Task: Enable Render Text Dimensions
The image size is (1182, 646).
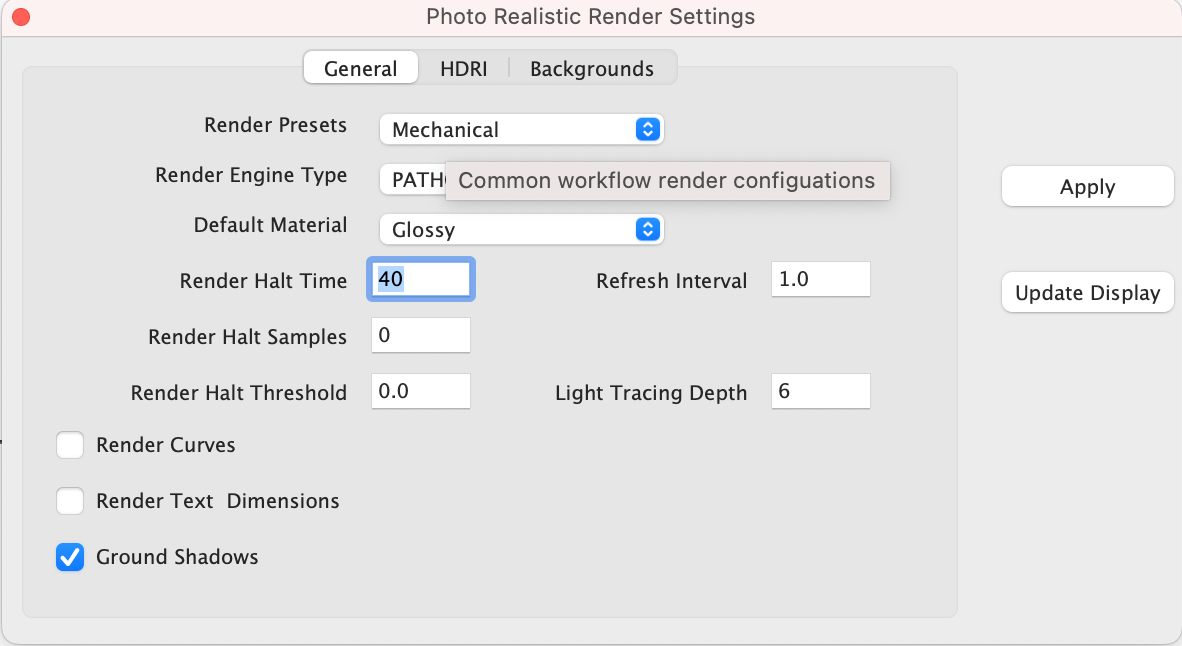Action: point(70,500)
